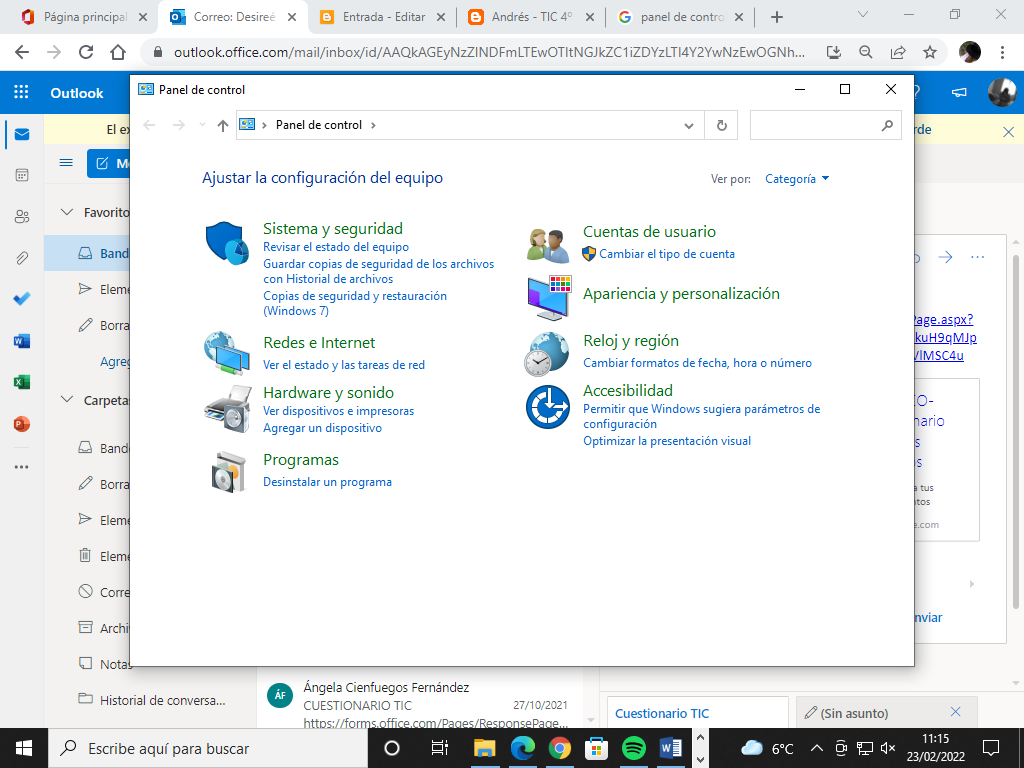Open Windows Start menu
The height and width of the screenshot is (768, 1024).
24,748
